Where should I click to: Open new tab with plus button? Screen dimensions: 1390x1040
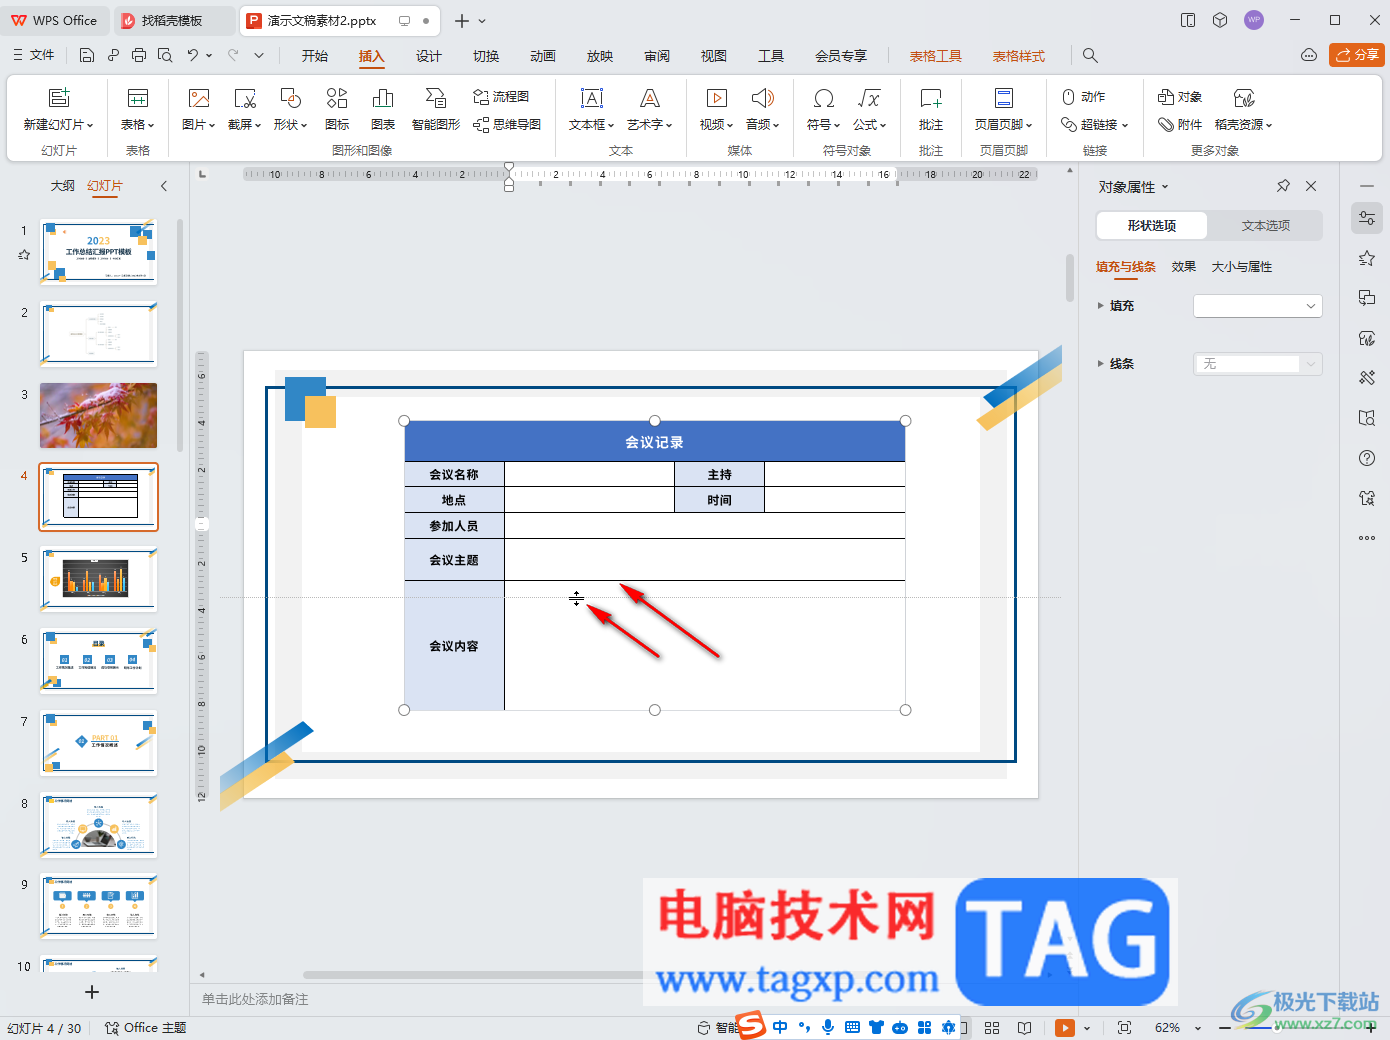462,20
